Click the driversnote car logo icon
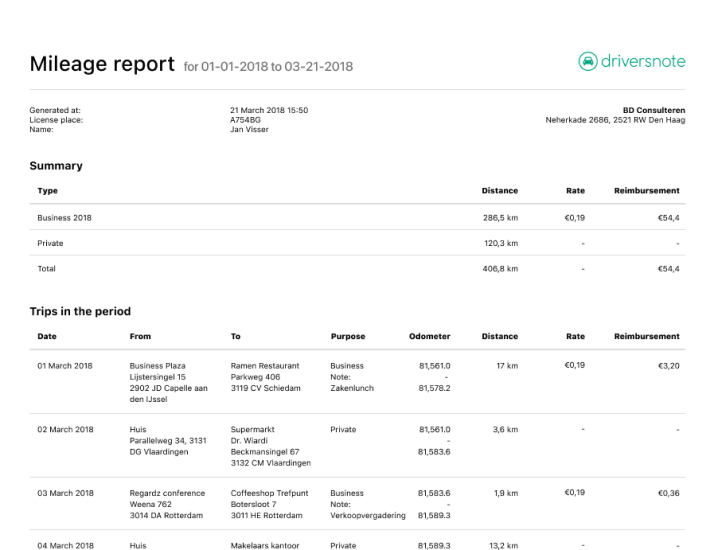The width and height of the screenshot is (714, 550). (588, 61)
